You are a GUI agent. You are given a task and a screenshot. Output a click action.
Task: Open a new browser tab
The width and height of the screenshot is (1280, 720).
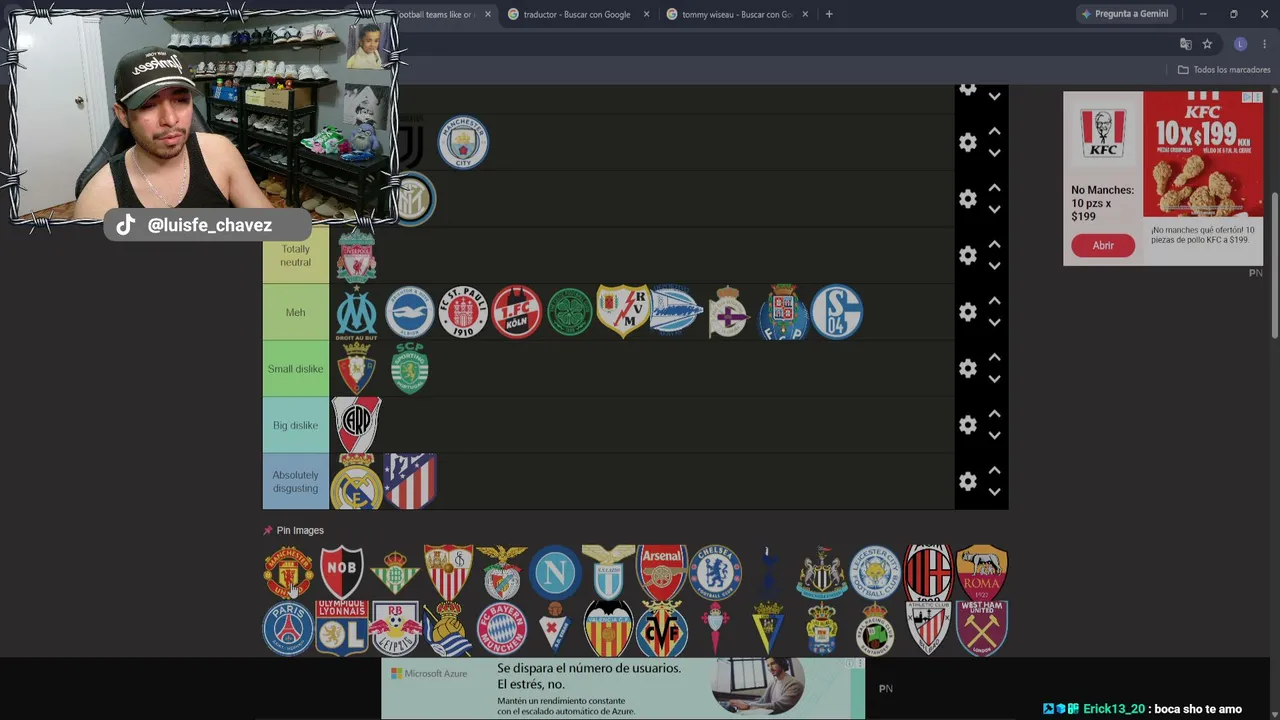pyautogui.click(x=829, y=15)
